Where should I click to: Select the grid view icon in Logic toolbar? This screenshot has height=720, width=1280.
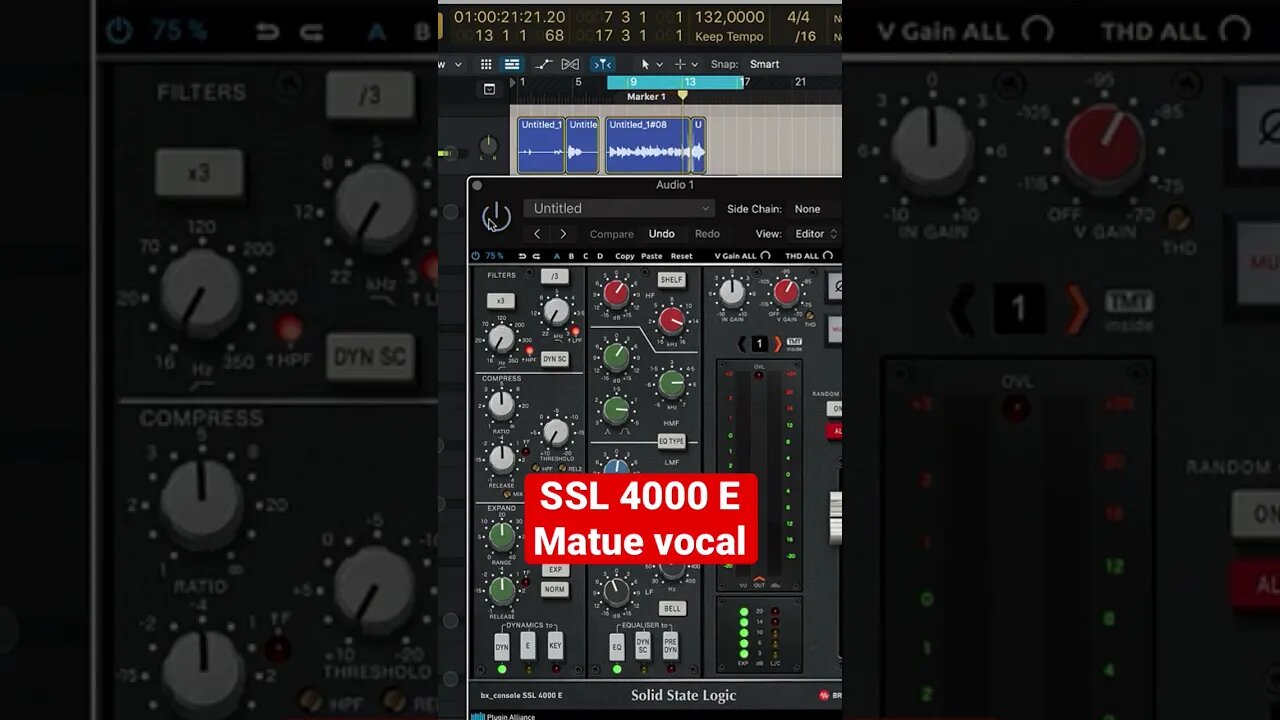pyautogui.click(x=486, y=64)
